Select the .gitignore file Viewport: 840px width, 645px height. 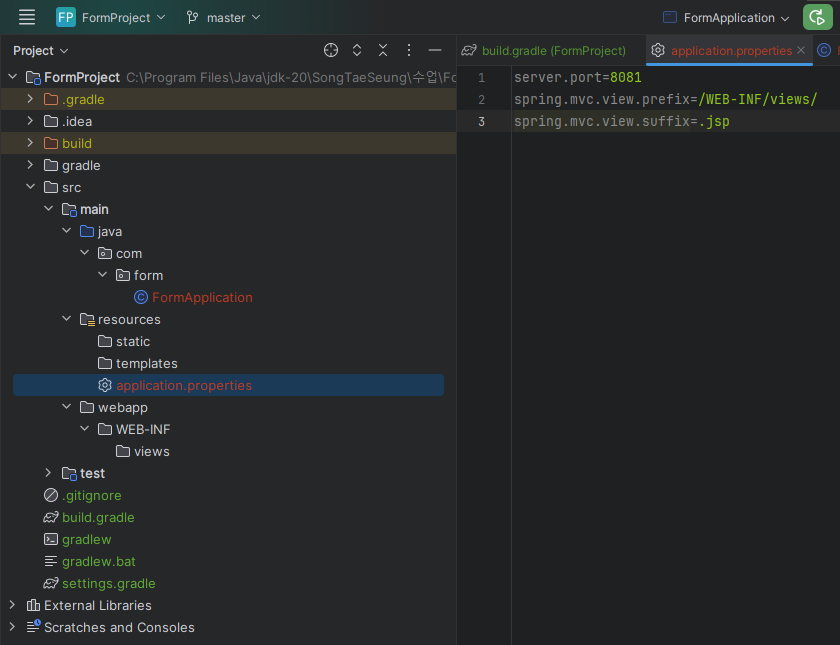click(x=92, y=496)
